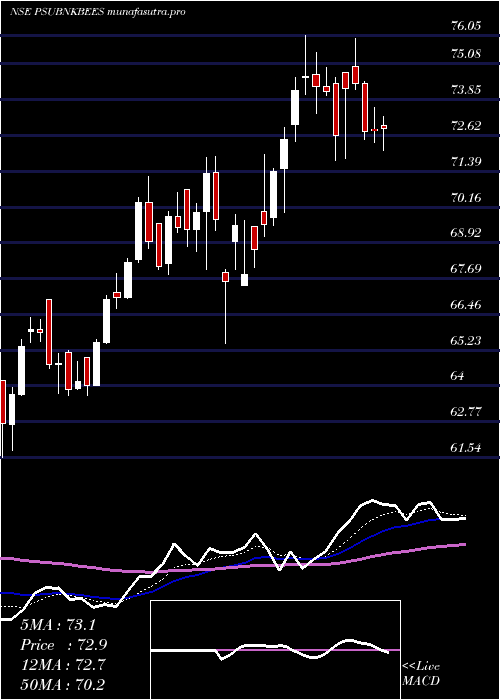This screenshot has width=500, height=700.
Task: Click the 50MA : 70.2 value
Action: (64, 685)
